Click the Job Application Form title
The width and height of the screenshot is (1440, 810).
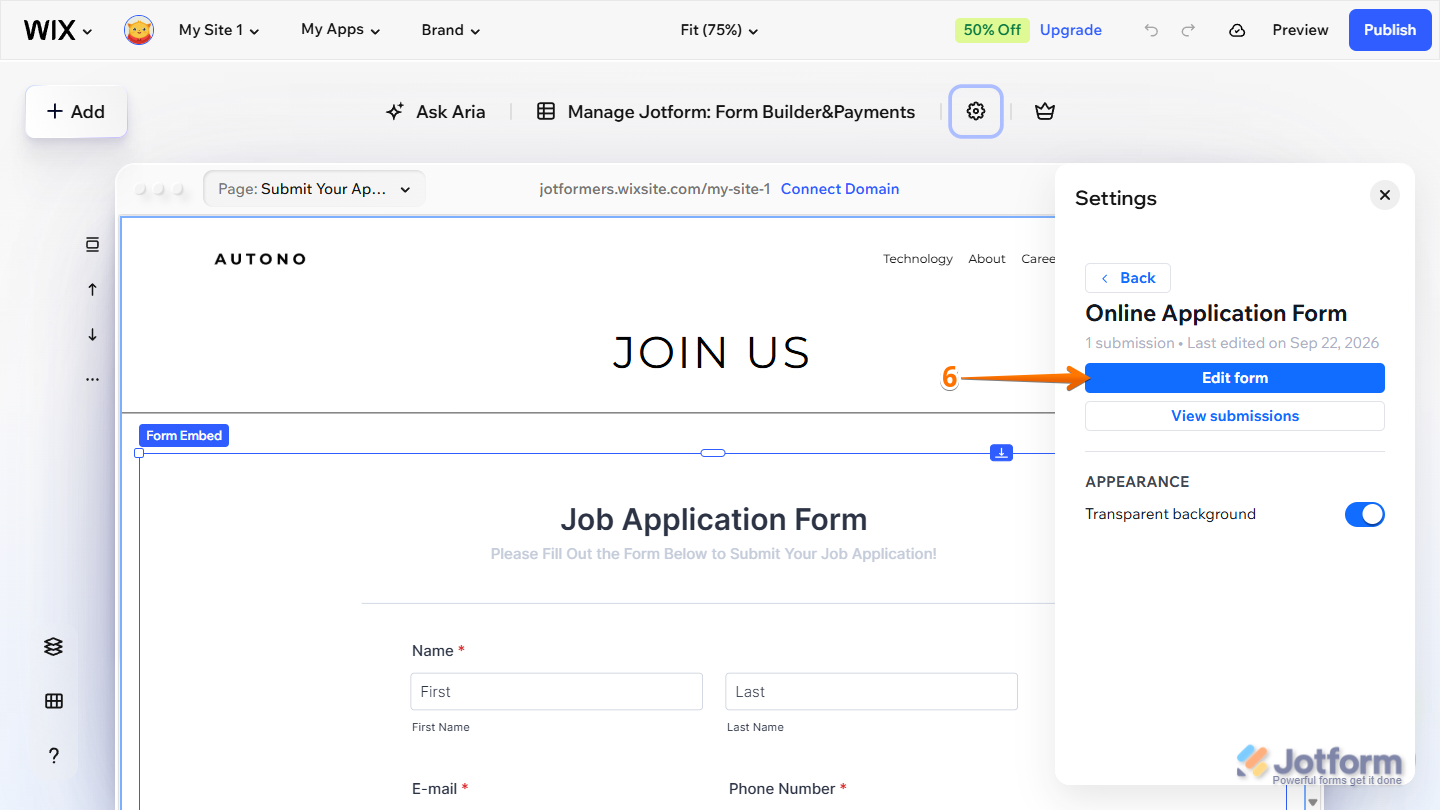713,519
